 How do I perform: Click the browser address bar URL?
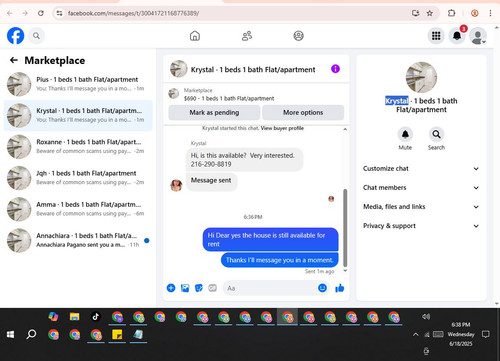[133, 13]
